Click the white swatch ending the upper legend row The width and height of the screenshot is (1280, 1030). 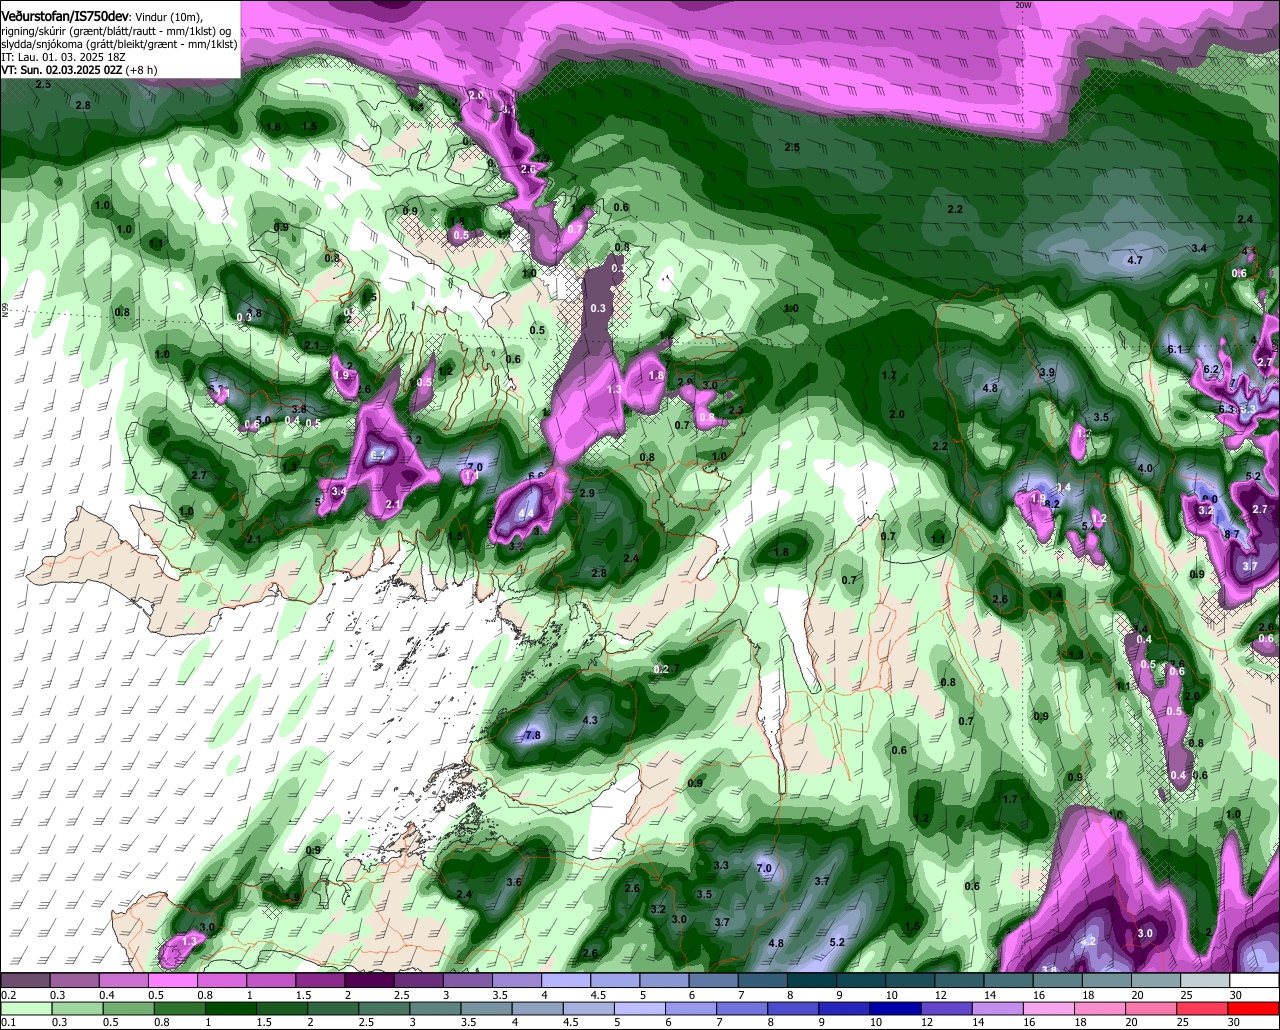[1255, 981]
